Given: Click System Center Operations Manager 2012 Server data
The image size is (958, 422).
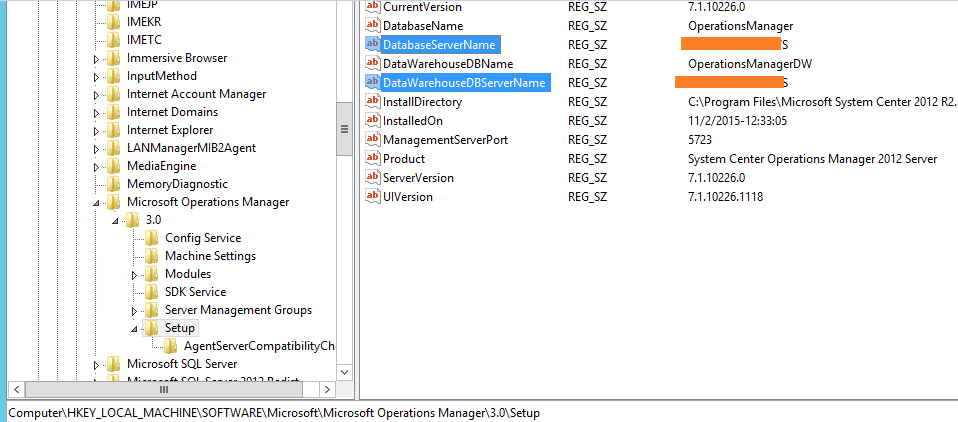Looking at the screenshot, I should coord(813,158).
